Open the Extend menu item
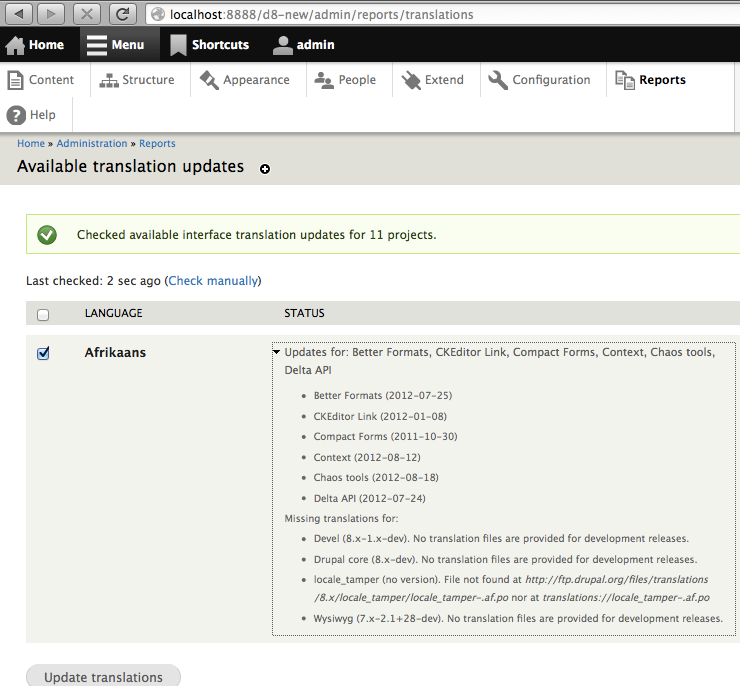Image resolution: width=740 pixels, height=686 pixels. pos(433,80)
